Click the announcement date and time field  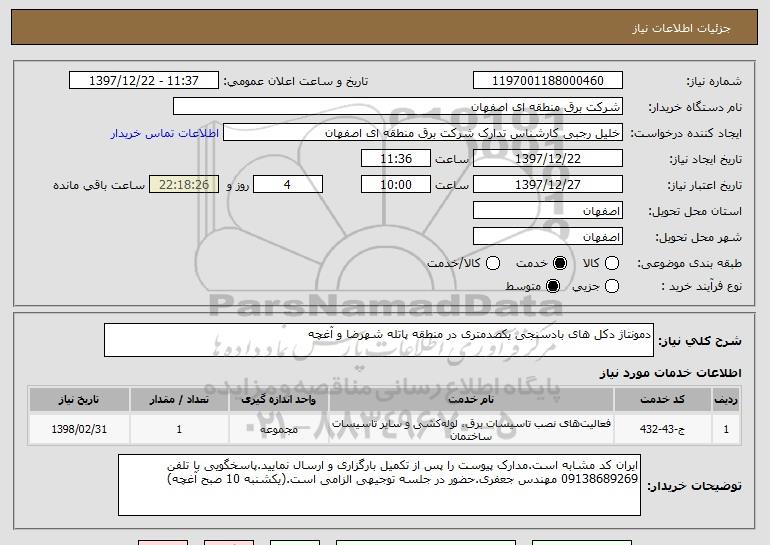(x=144, y=81)
